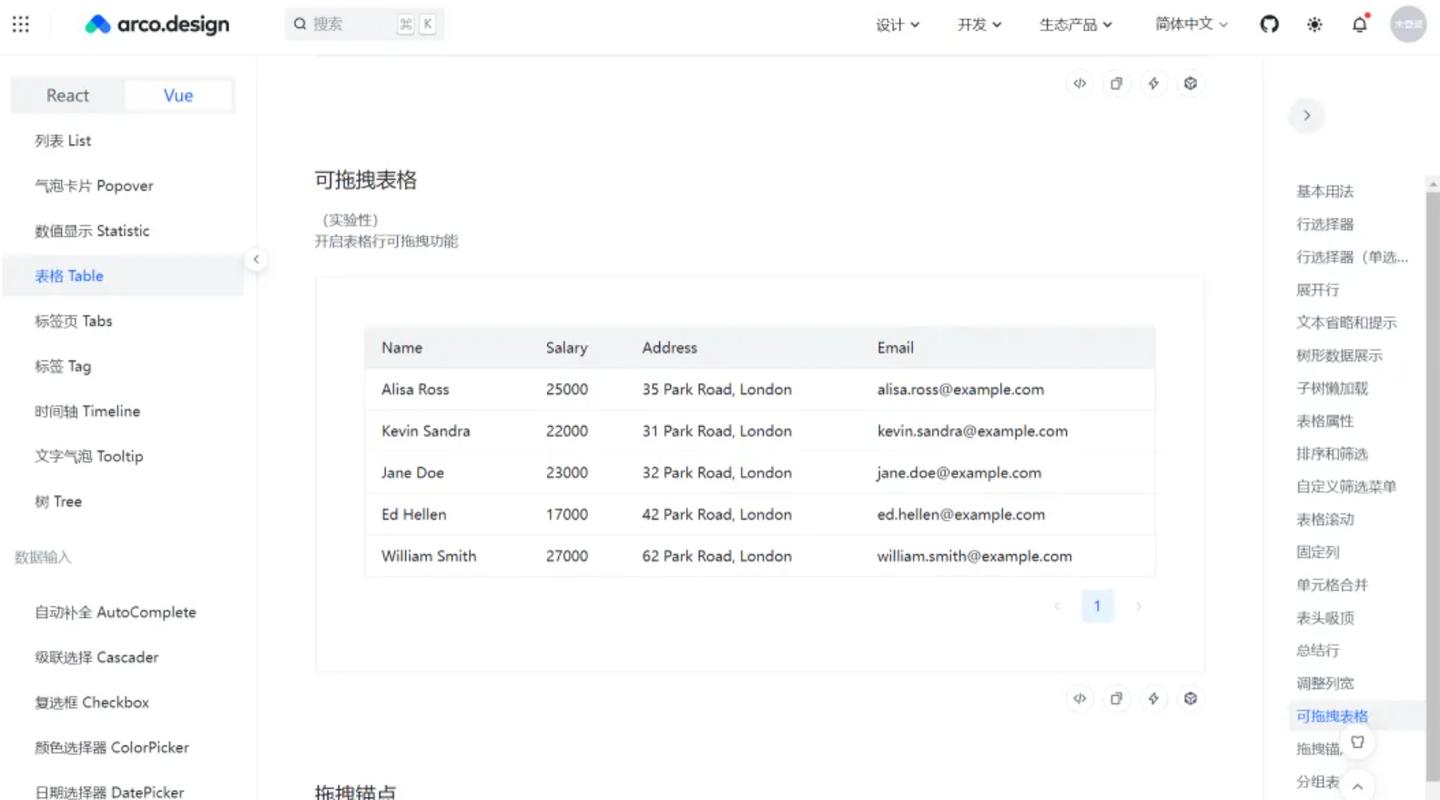Open draggable table demo in CodeSandbox
The image size is (1440, 800).
click(1190, 699)
